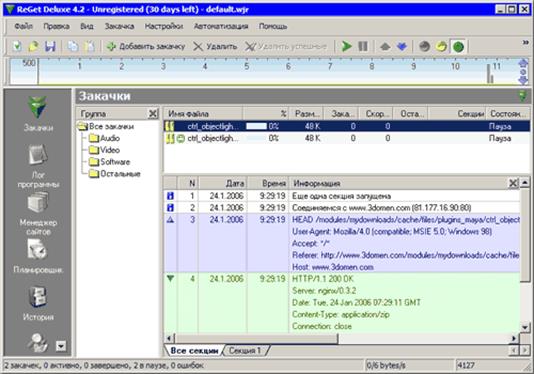Screen dimensions: 534x374
Task: Click the Удалить delete button
Action: pyautogui.click(x=215, y=46)
